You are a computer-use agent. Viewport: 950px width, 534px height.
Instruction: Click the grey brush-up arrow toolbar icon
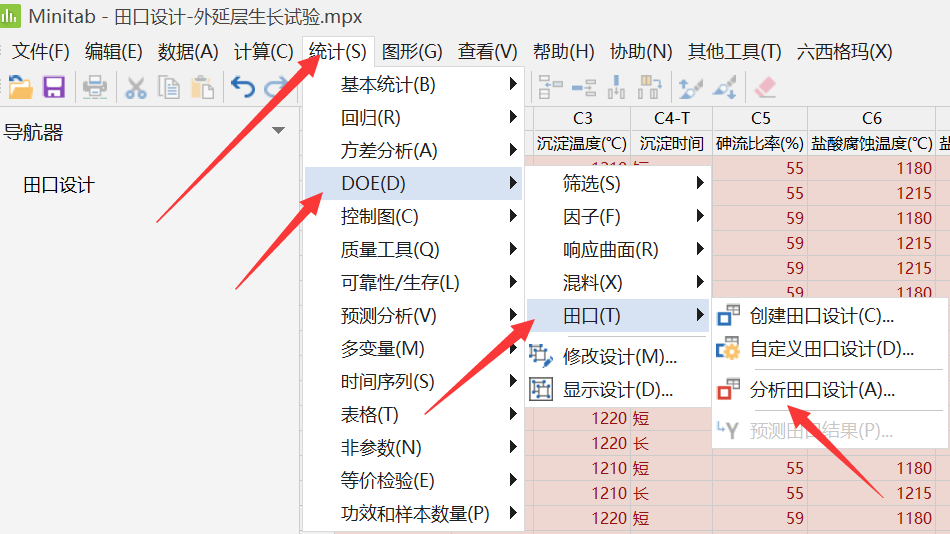point(690,87)
